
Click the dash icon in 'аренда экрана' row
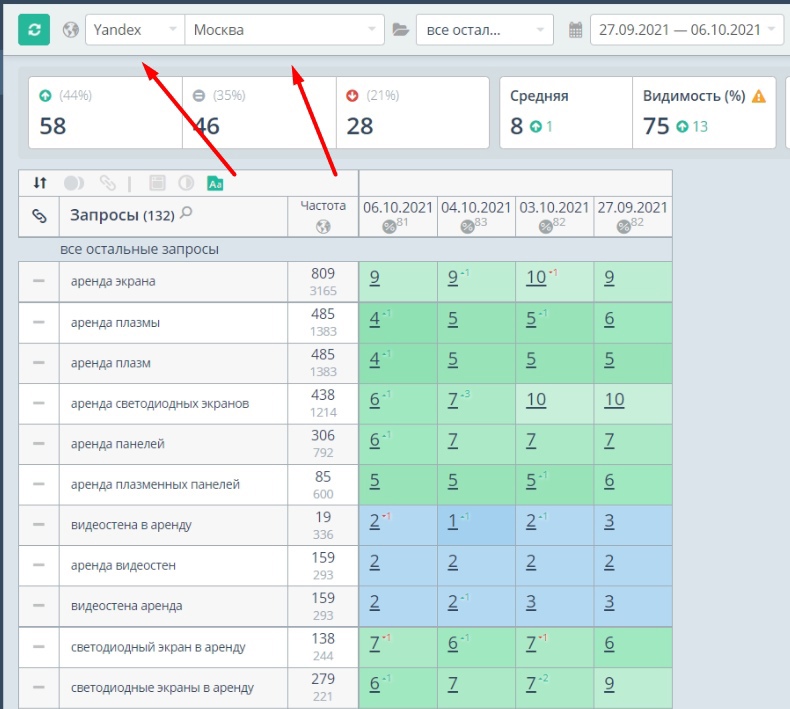[x=39, y=281]
